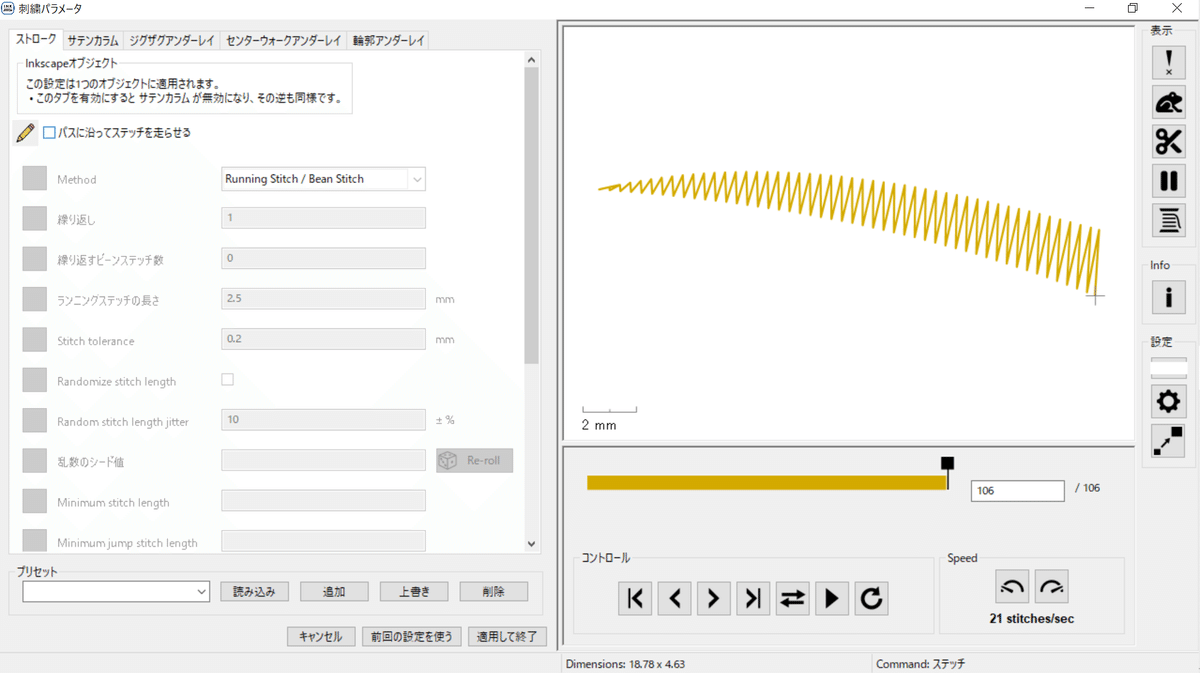Play the stitch simulation
The height and width of the screenshot is (673, 1200).
tap(831, 598)
